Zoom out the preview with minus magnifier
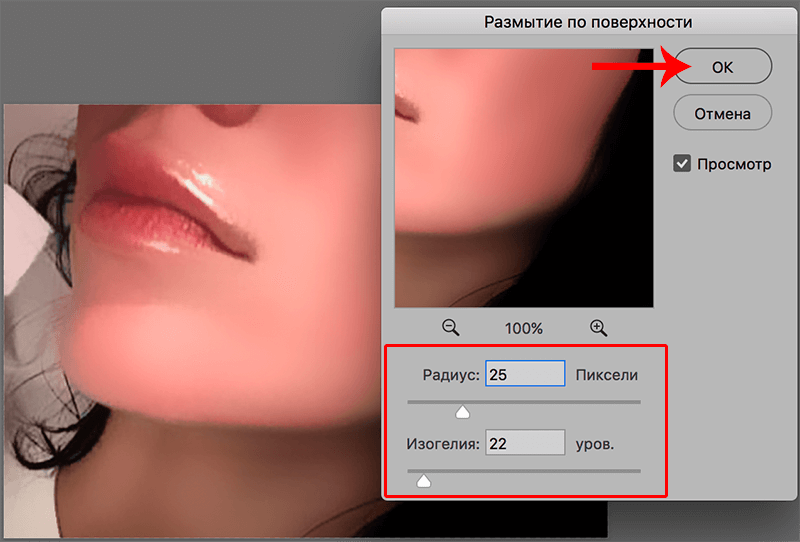This screenshot has width=800, height=542. 451,328
